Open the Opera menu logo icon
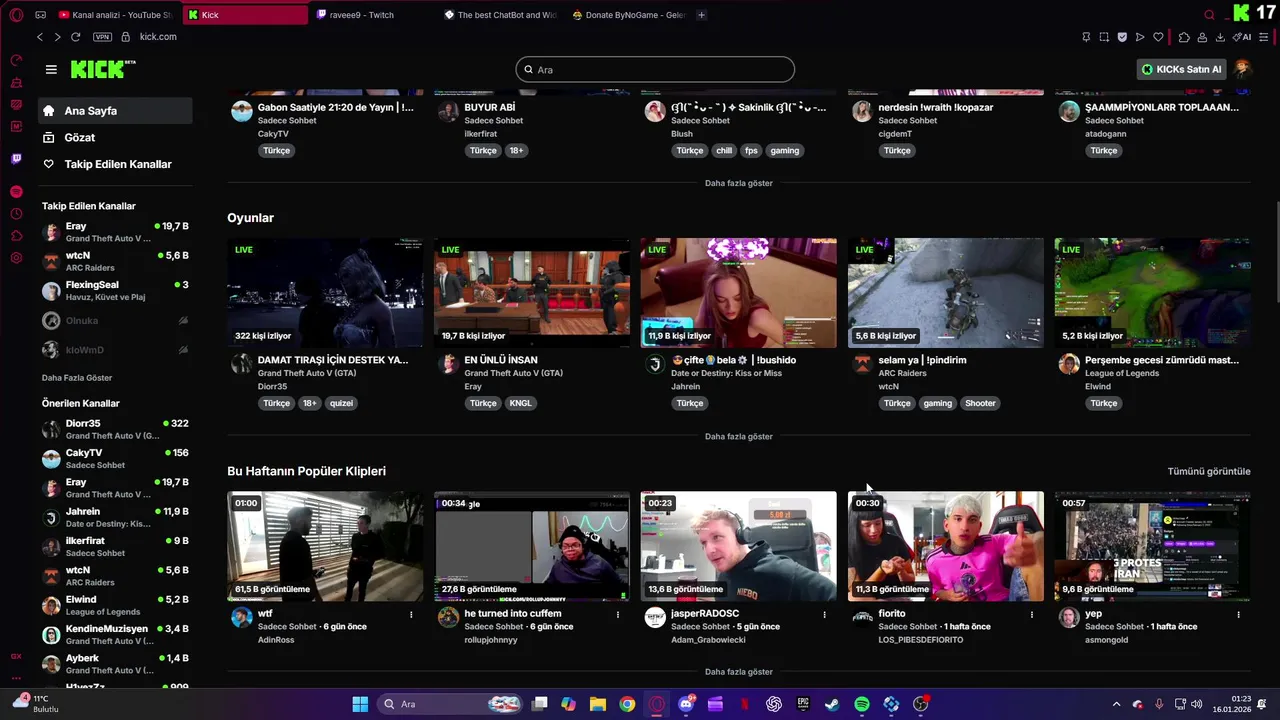The width and height of the screenshot is (1280, 720). tap(15, 15)
